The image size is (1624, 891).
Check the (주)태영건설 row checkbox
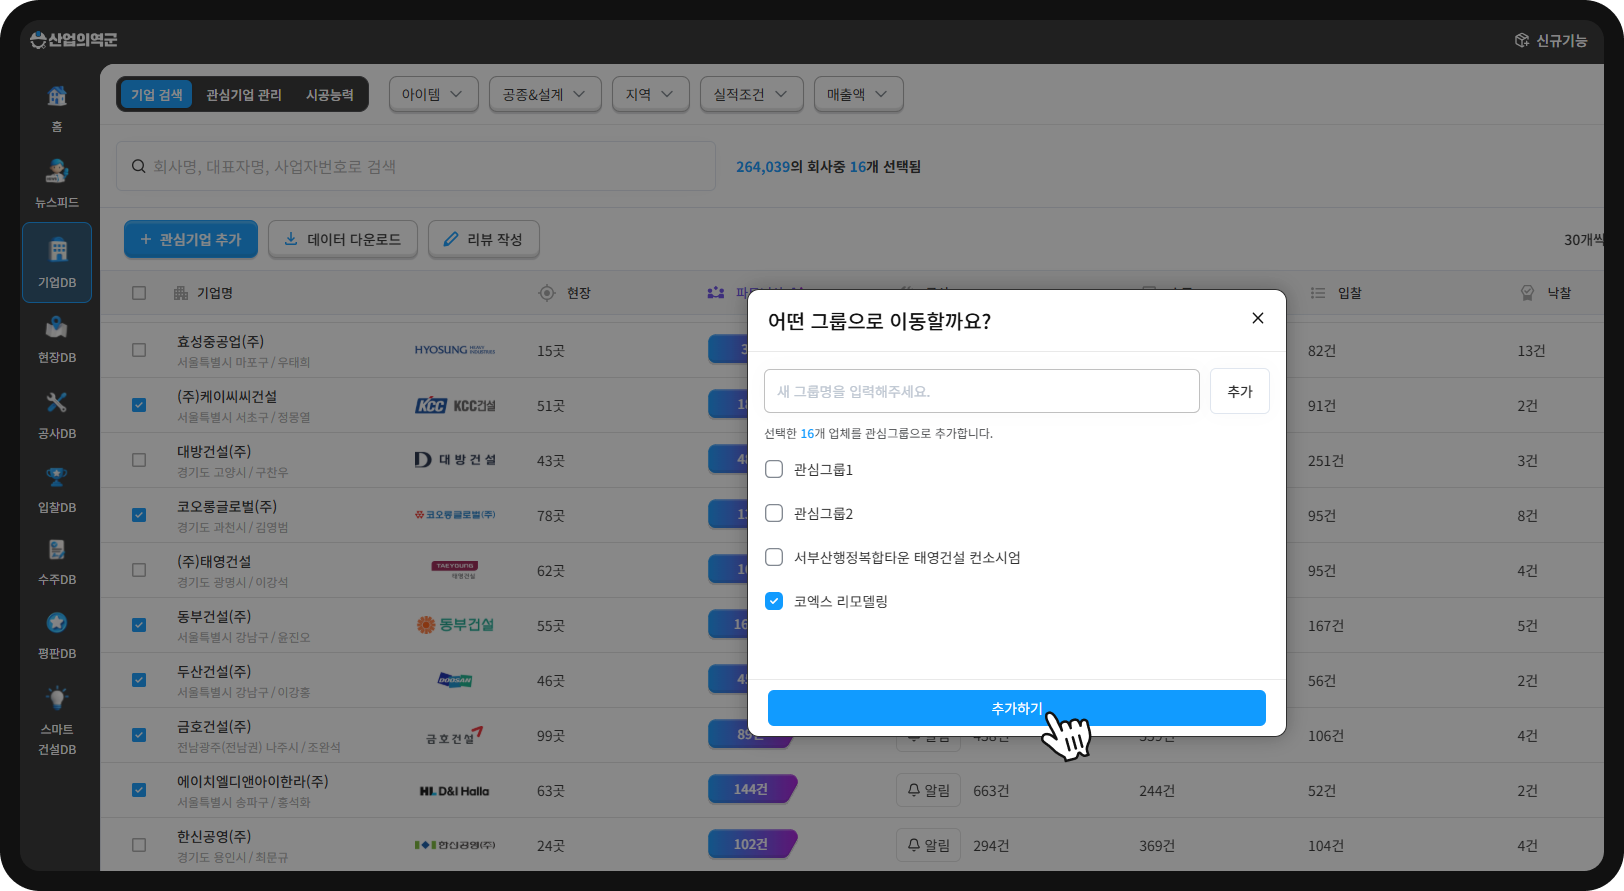(x=139, y=570)
